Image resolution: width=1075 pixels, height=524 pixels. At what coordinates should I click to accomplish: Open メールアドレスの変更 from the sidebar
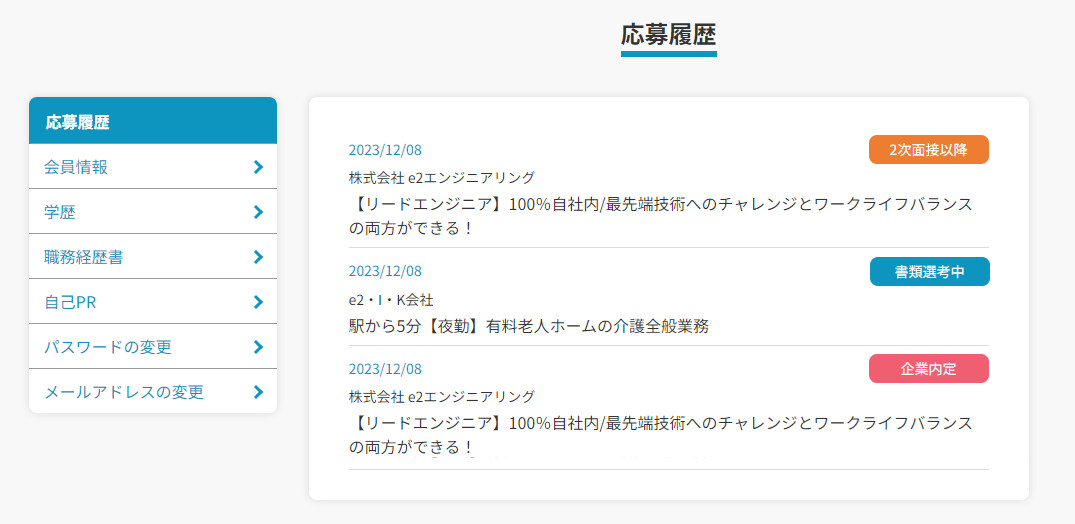tap(153, 391)
